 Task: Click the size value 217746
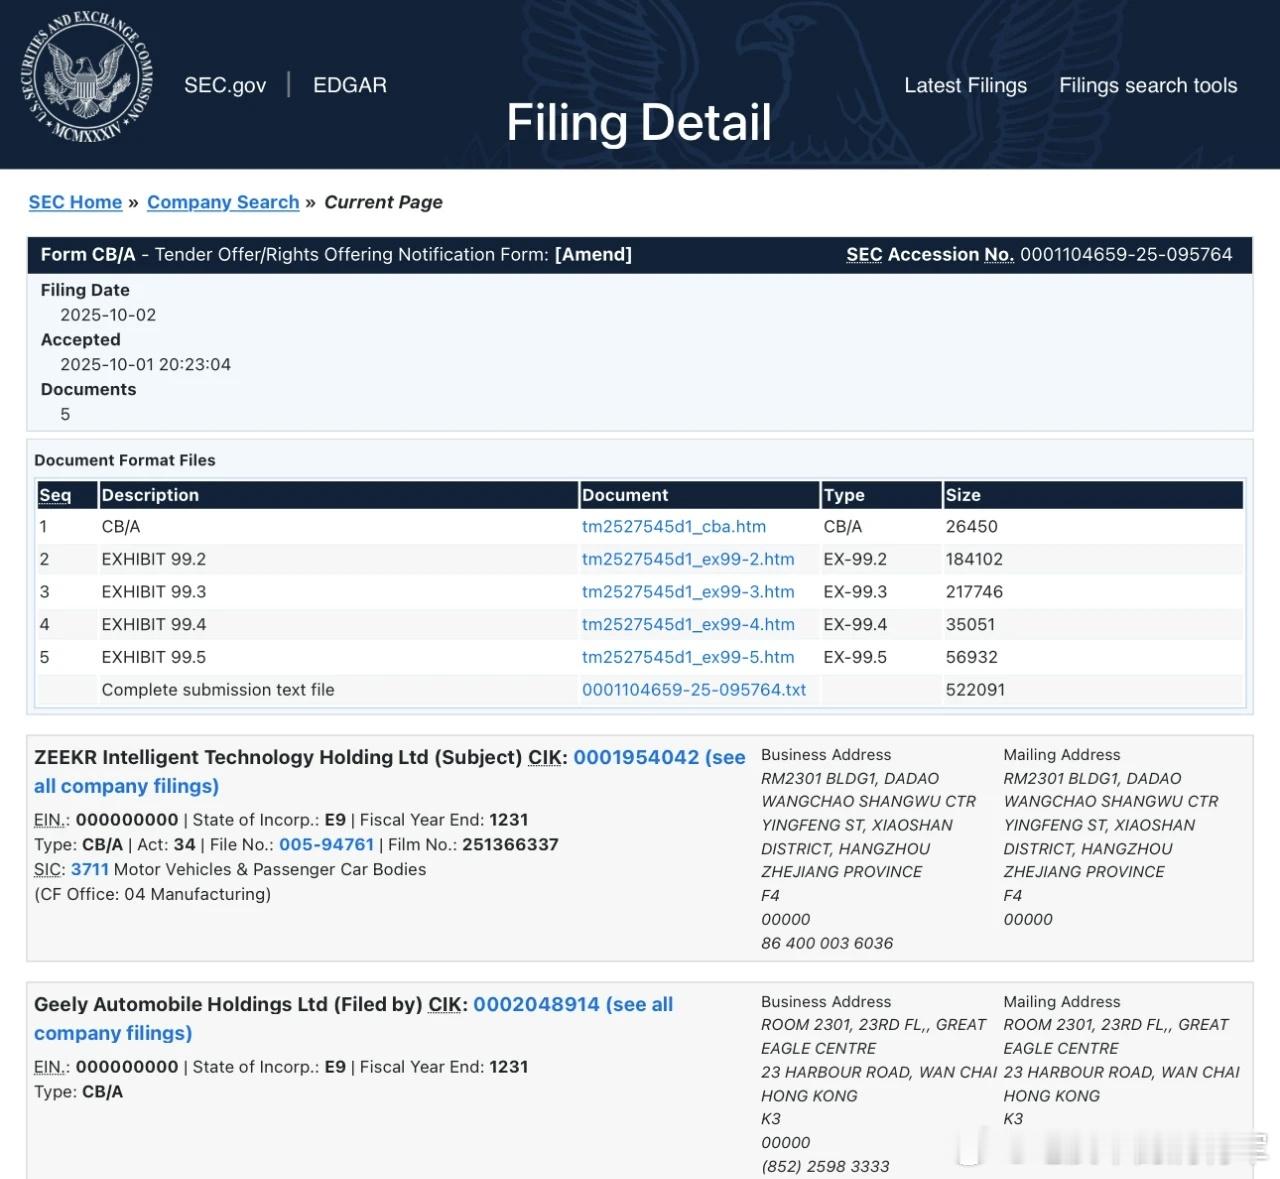[974, 592]
